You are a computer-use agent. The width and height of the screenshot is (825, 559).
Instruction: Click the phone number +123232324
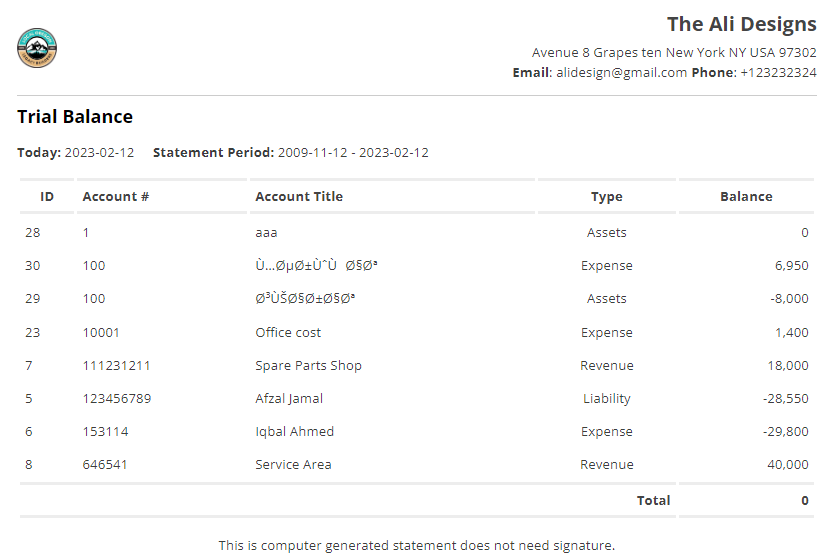(x=778, y=72)
